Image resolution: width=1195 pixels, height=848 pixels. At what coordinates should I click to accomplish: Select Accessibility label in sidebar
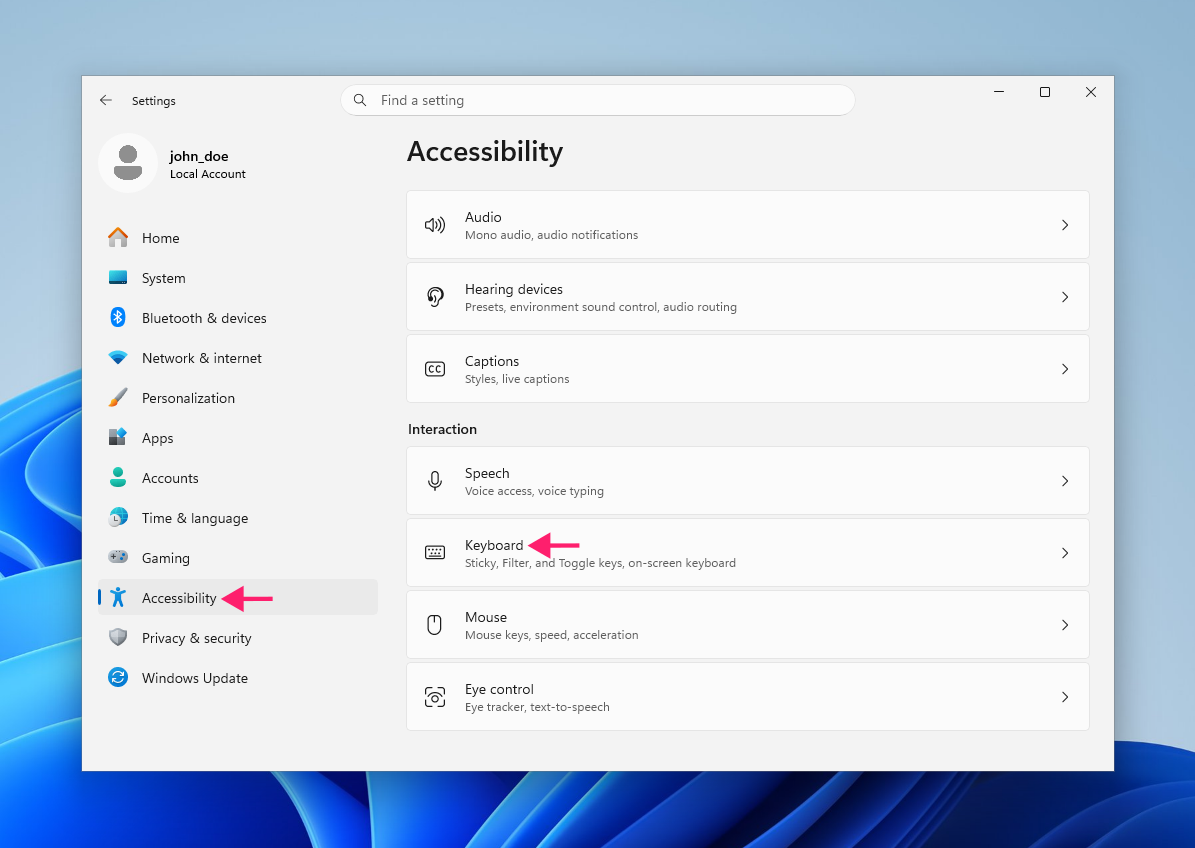179,598
